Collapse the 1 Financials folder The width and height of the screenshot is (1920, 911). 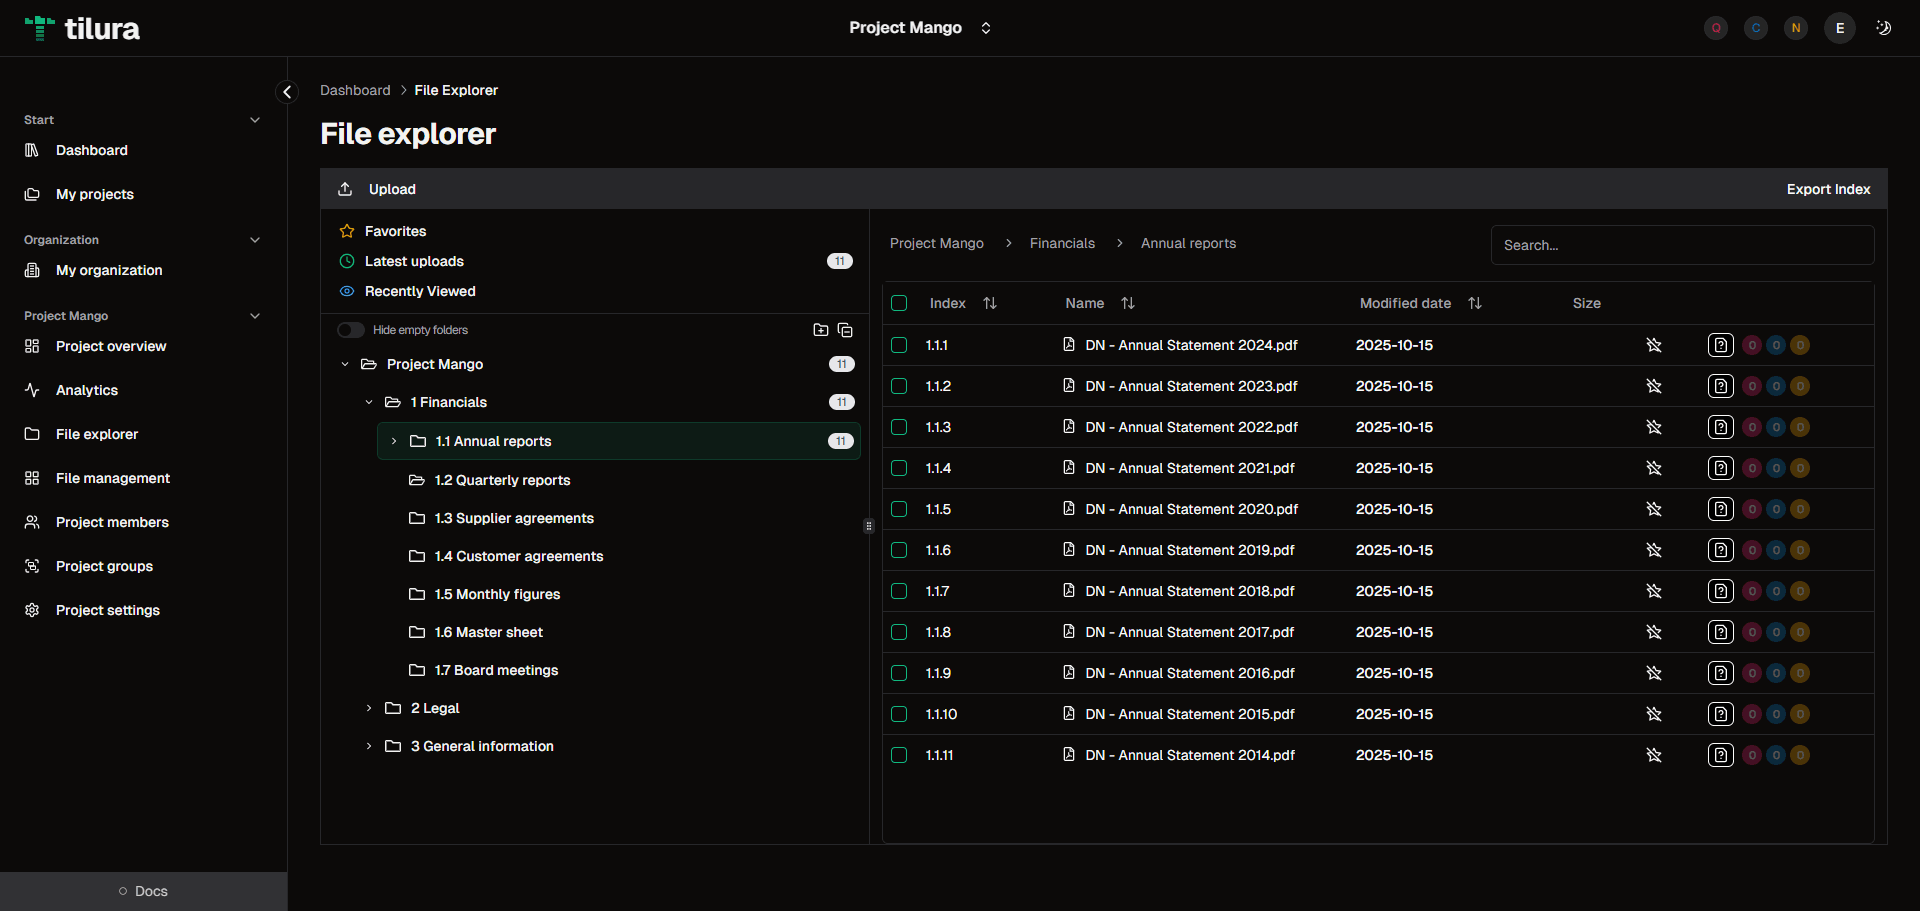pos(369,402)
